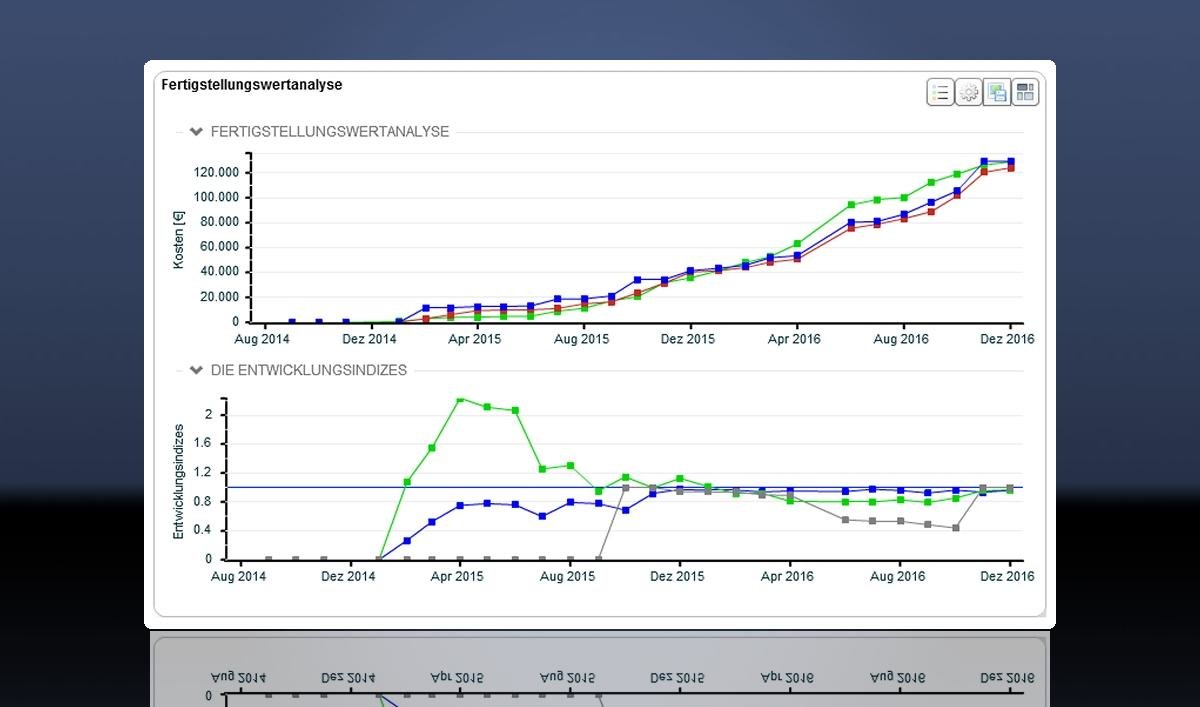Viewport: 1200px width, 707px height.
Task: Click the green peak point in indices chart
Action: tap(460, 398)
